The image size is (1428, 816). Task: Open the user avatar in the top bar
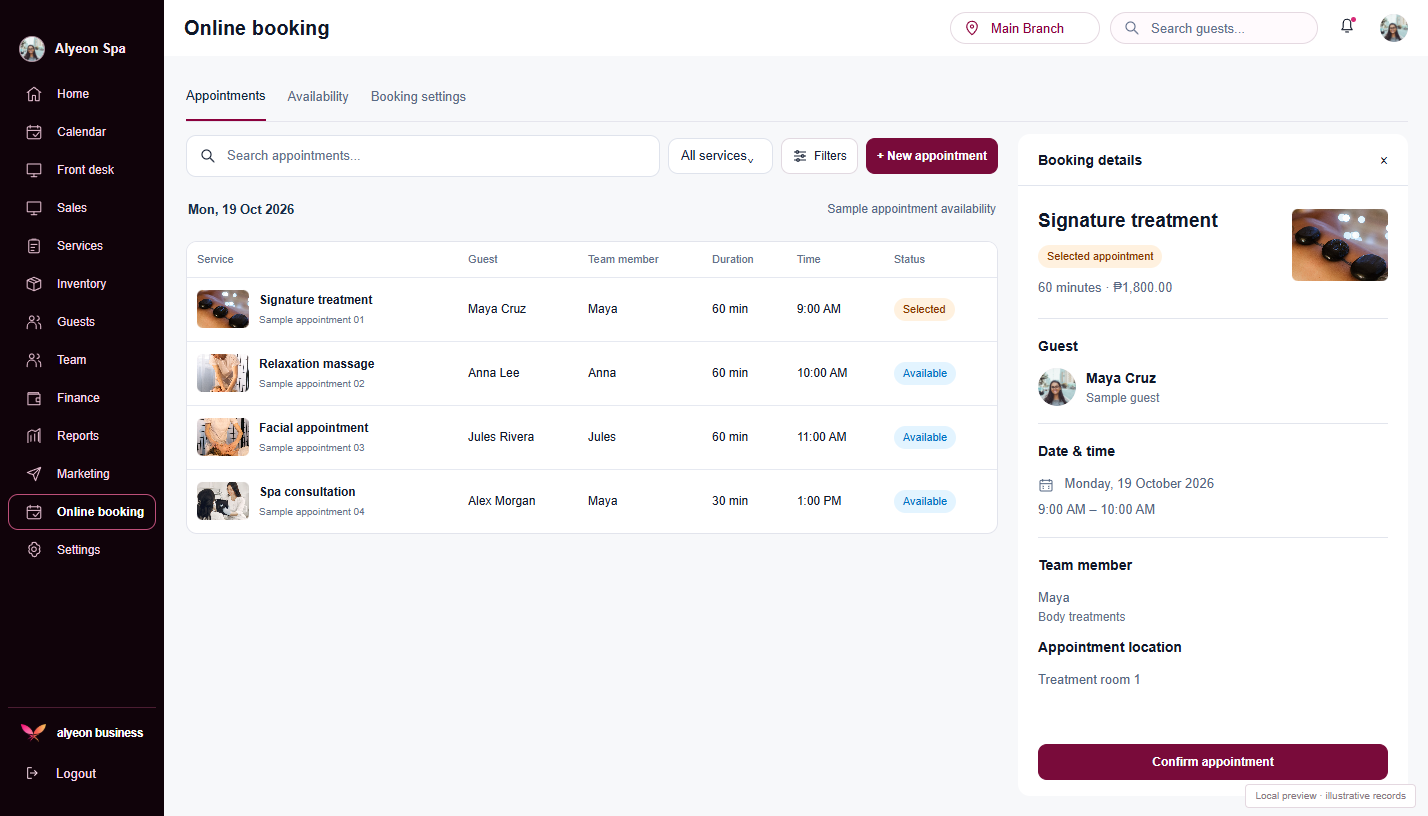1394,28
